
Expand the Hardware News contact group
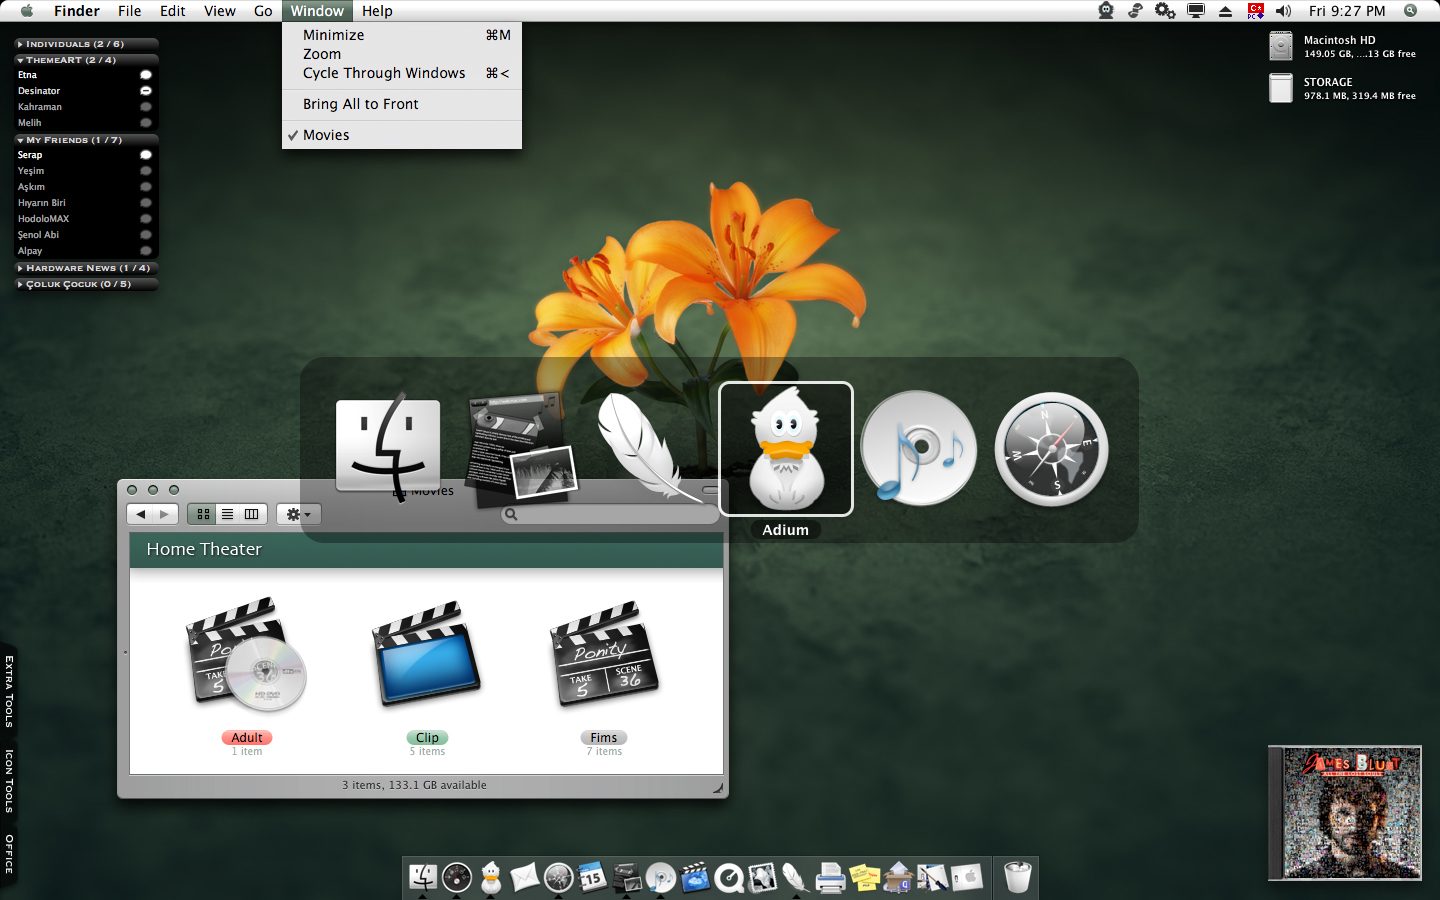86,268
